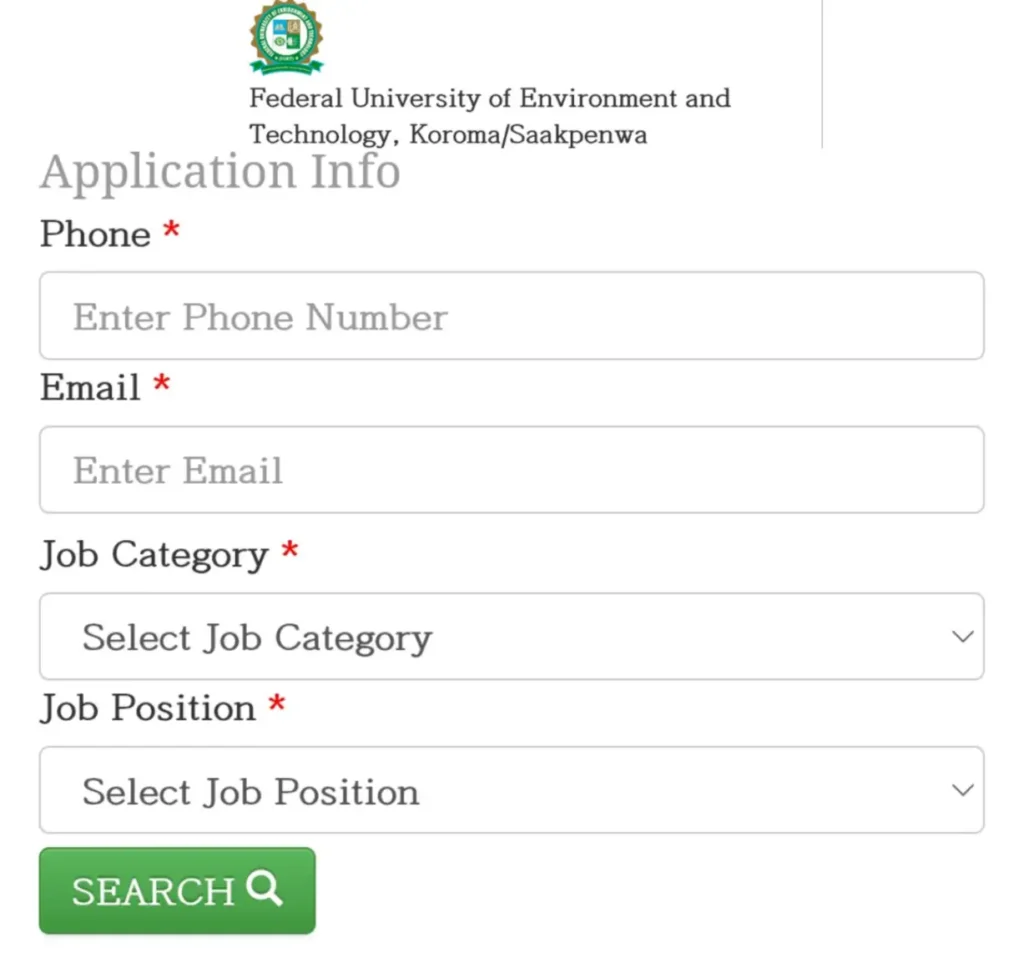Expand the Select Job Position chevron
This screenshot has height=958, width=1024.
click(962, 790)
